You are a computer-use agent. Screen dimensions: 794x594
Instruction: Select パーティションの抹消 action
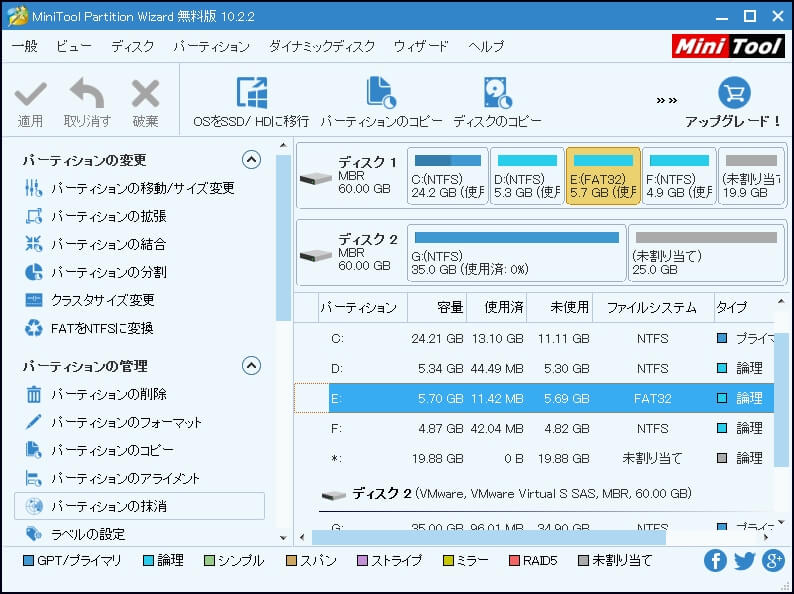tap(139, 506)
